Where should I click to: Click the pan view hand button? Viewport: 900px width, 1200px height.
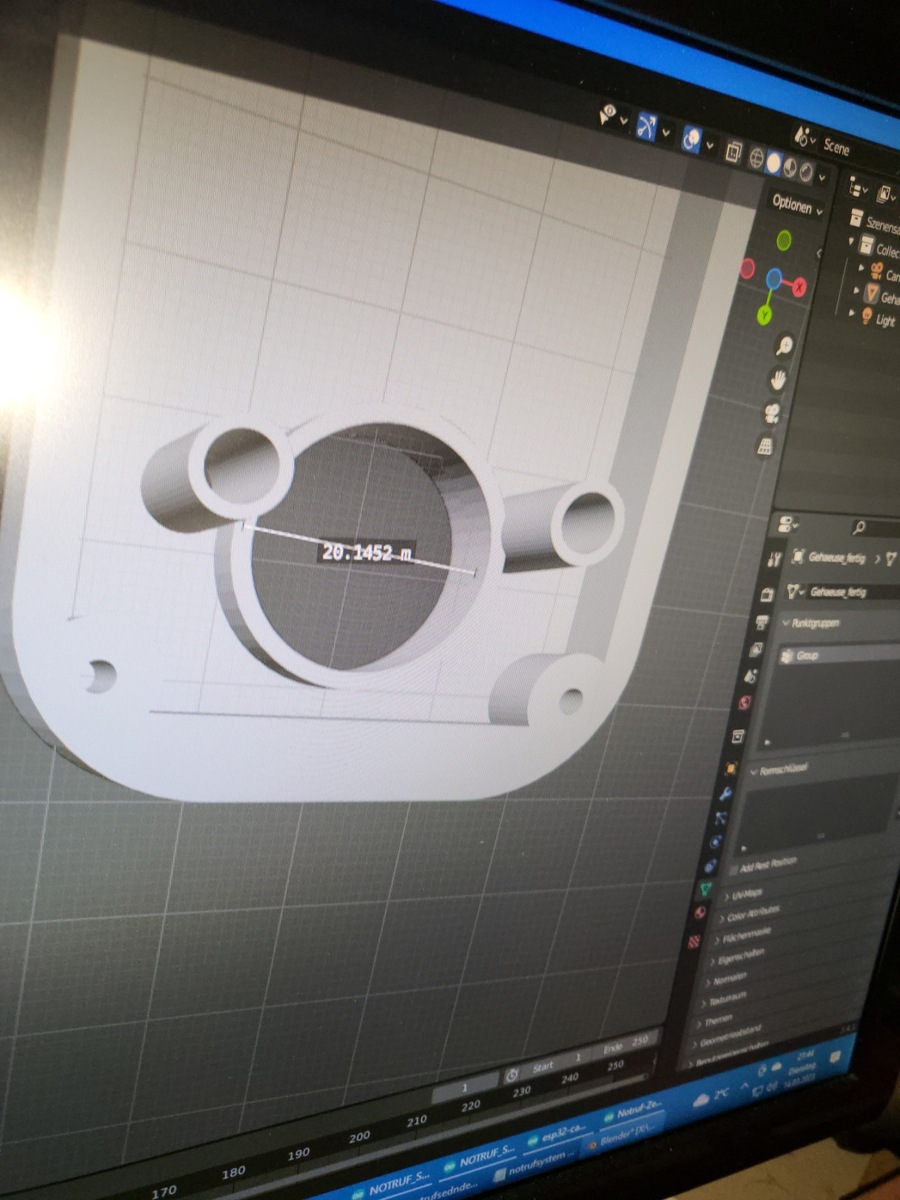coord(778,380)
